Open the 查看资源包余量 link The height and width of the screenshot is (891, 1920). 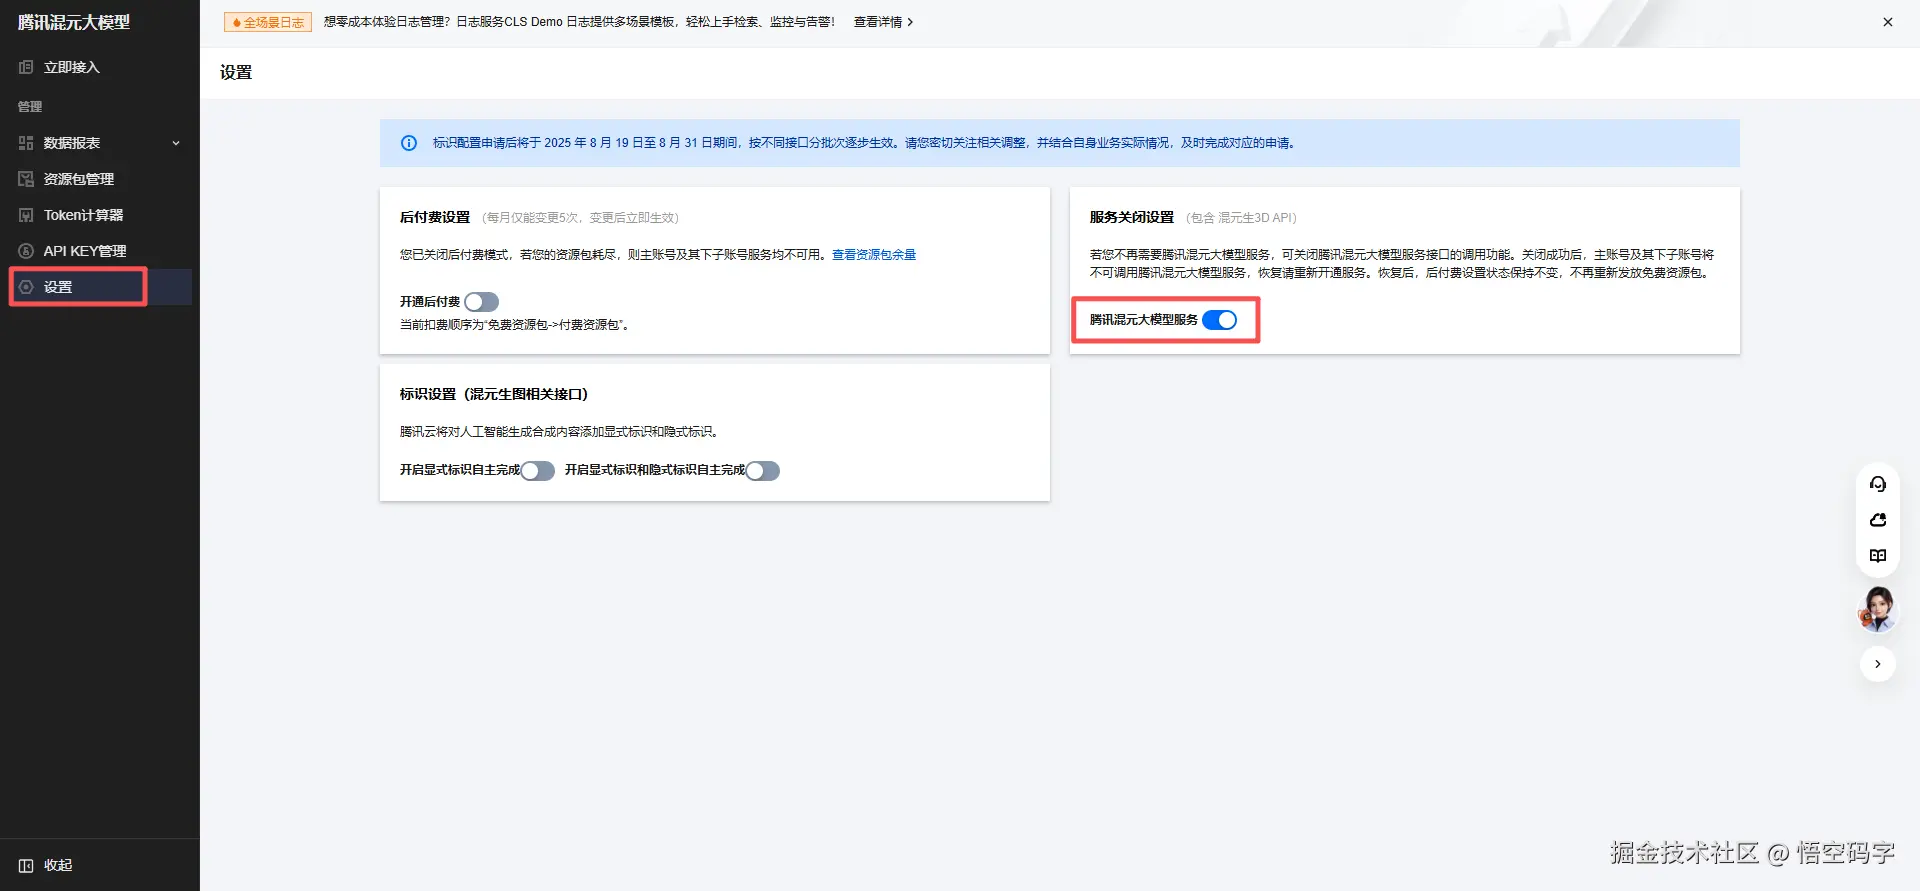(874, 255)
